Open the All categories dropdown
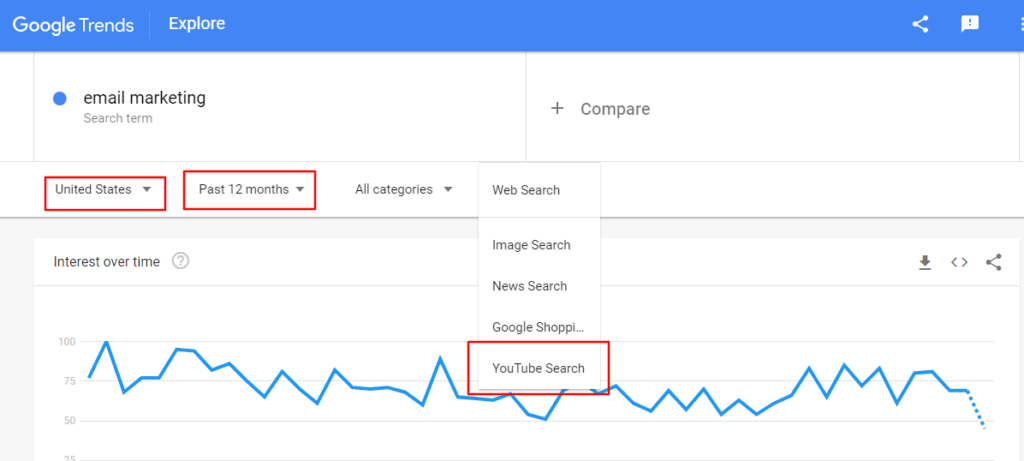This screenshot has height=461, width=1024. pos(404,189)
